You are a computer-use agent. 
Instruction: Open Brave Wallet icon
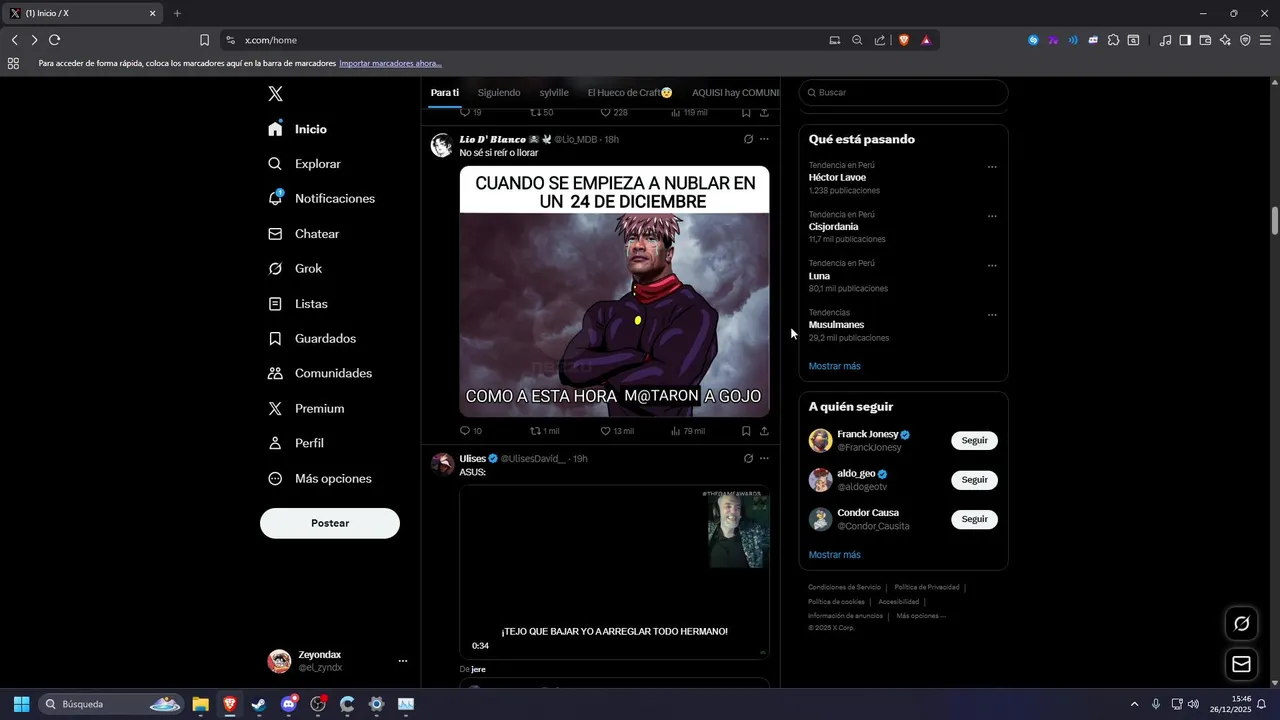(x=1205, y=40)
